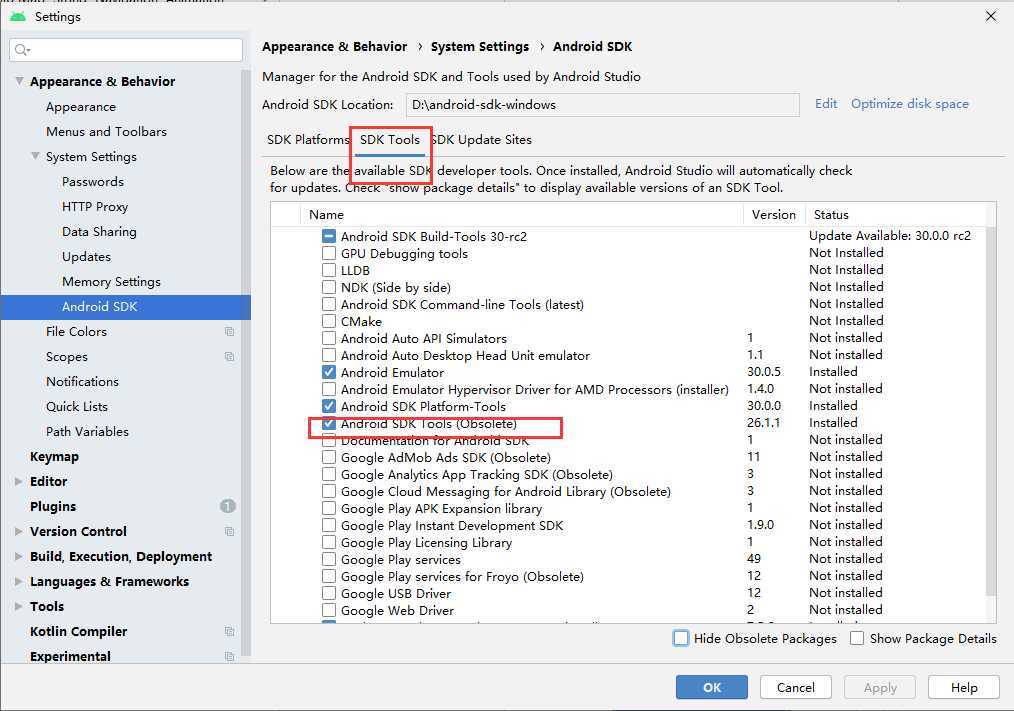Screen dimensions: 1014x711
Task: Select Android SDK in the tree
Action: [x=125, y=307]
